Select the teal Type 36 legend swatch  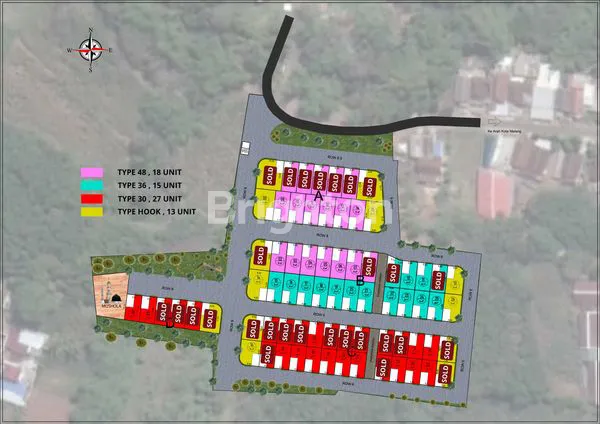point(92,186)
